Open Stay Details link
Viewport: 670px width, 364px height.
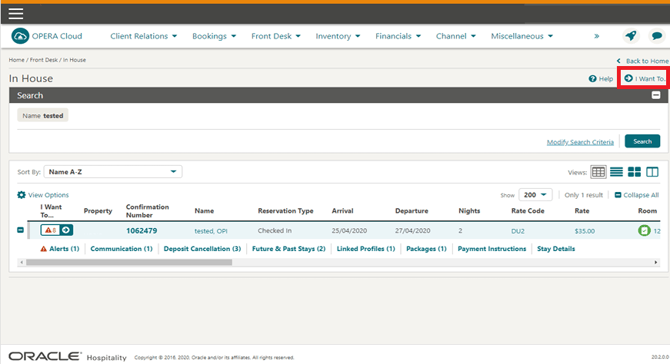point(556,249)
